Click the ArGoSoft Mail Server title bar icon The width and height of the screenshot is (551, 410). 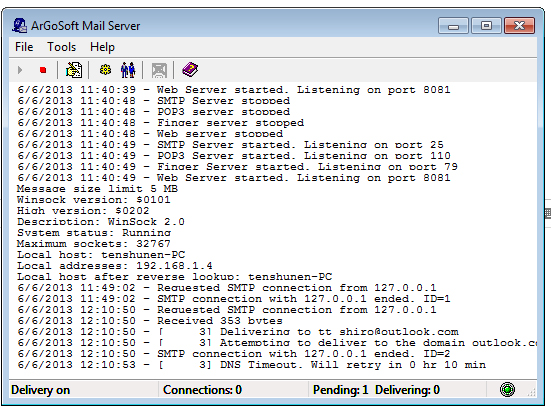point(19,26)
